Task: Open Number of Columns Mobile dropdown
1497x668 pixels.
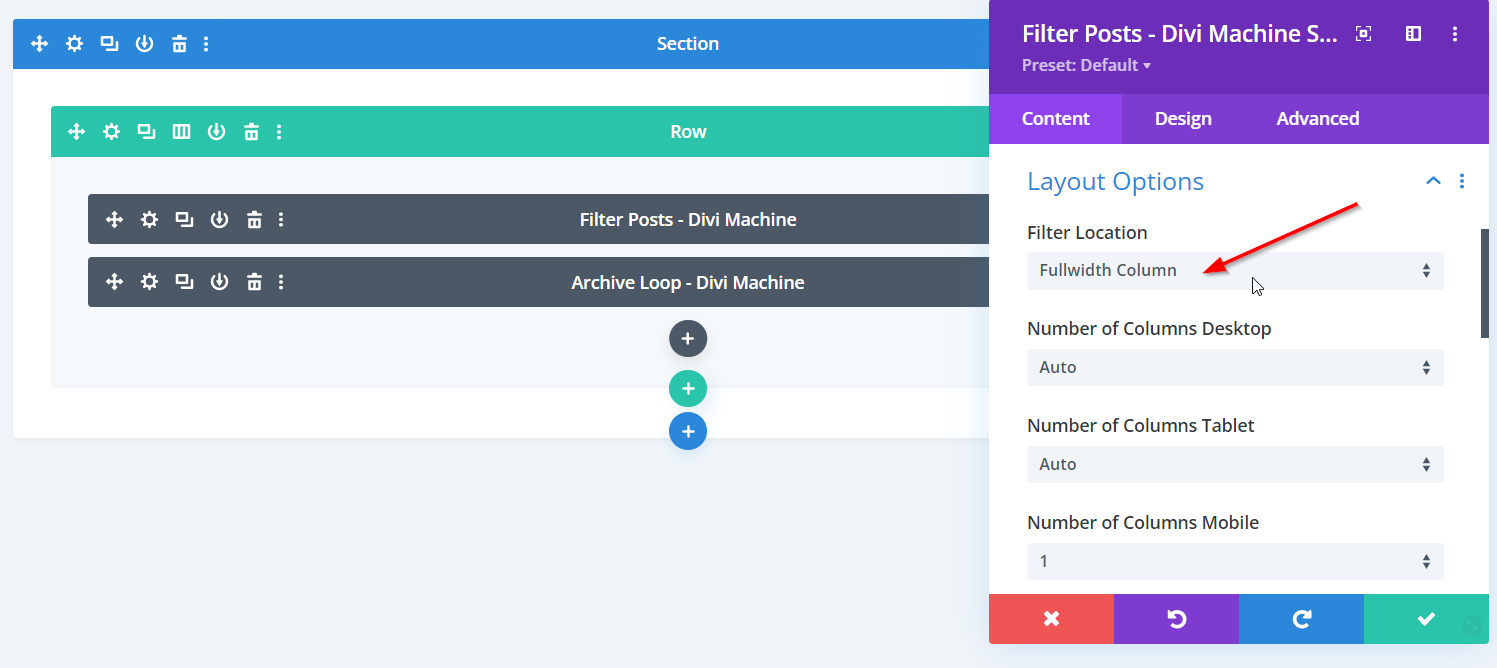Action: 1234,562
